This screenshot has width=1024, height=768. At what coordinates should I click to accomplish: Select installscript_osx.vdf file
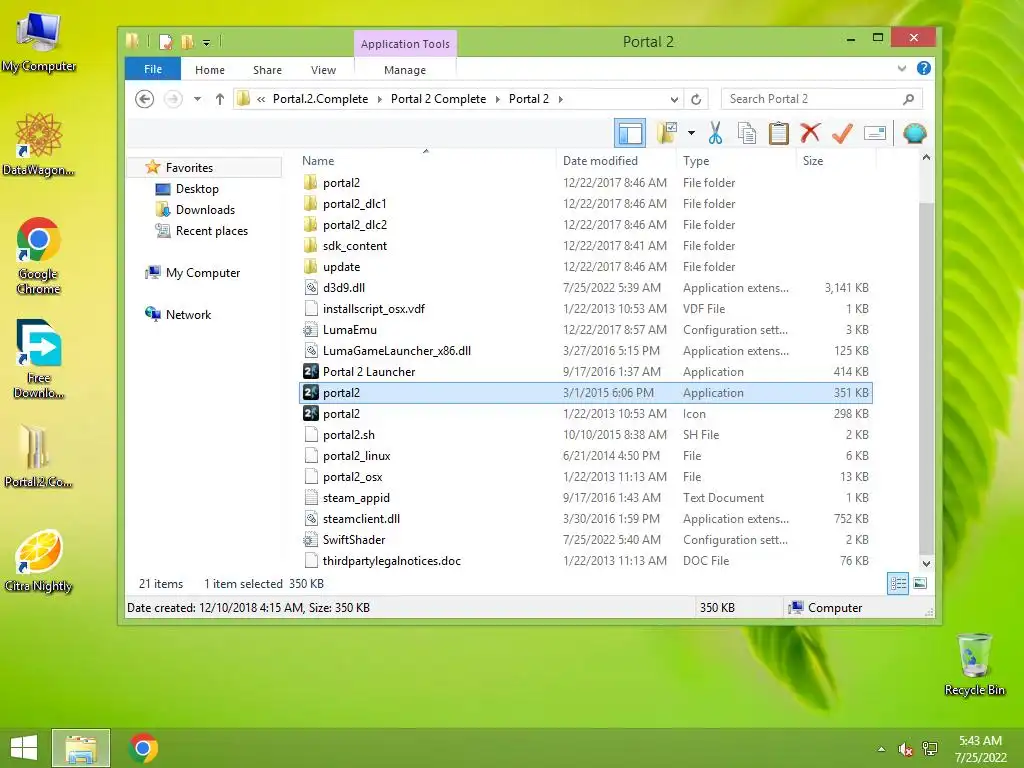coord(586,308)
